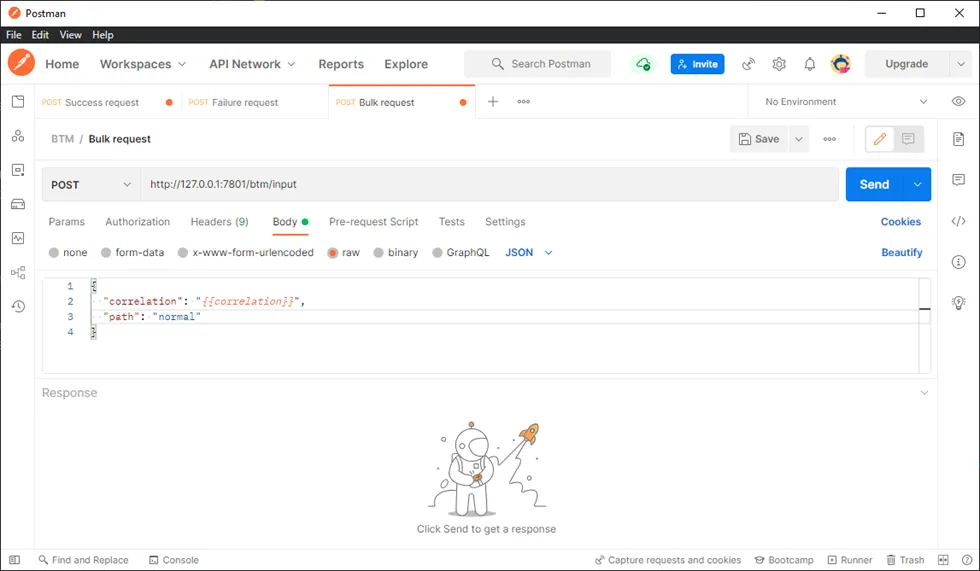
Task: Open the JSON format dropdown
Action: tap(529, 252)
